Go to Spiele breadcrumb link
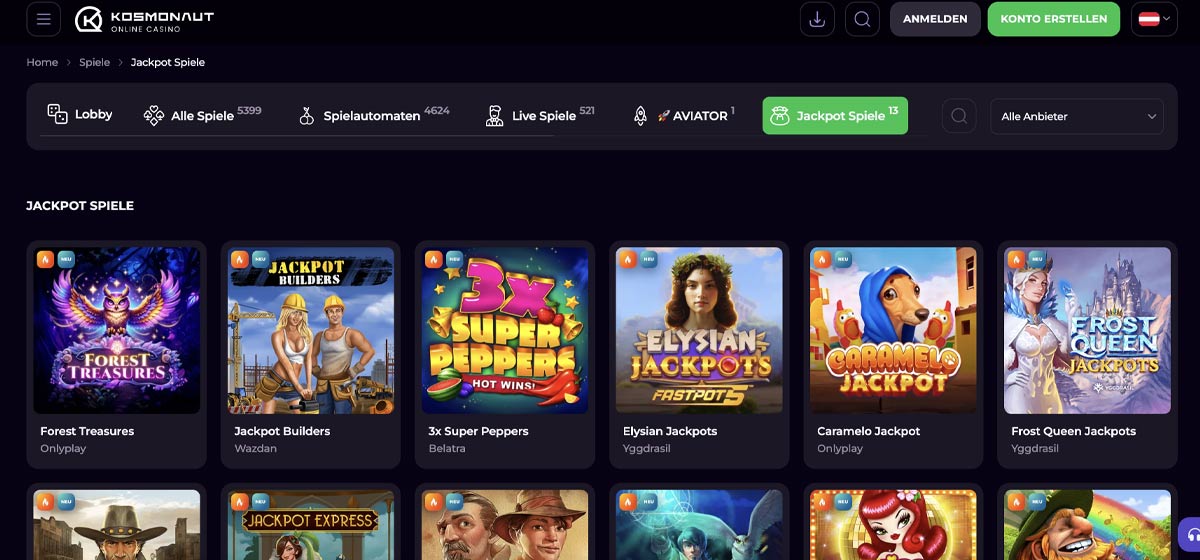The width and height of the screenshot is (1200, 560). pos(94,62)
